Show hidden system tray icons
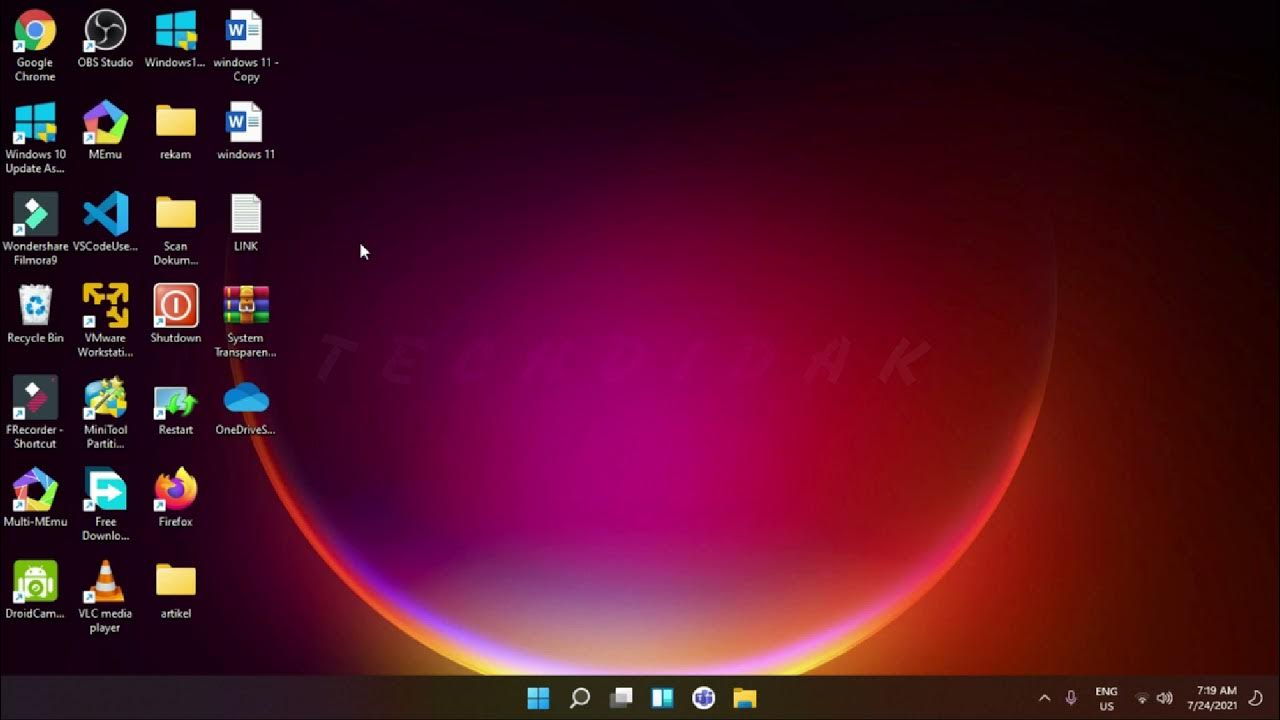This screenshot has width=1280, height=720. (x=1044, y=698)
